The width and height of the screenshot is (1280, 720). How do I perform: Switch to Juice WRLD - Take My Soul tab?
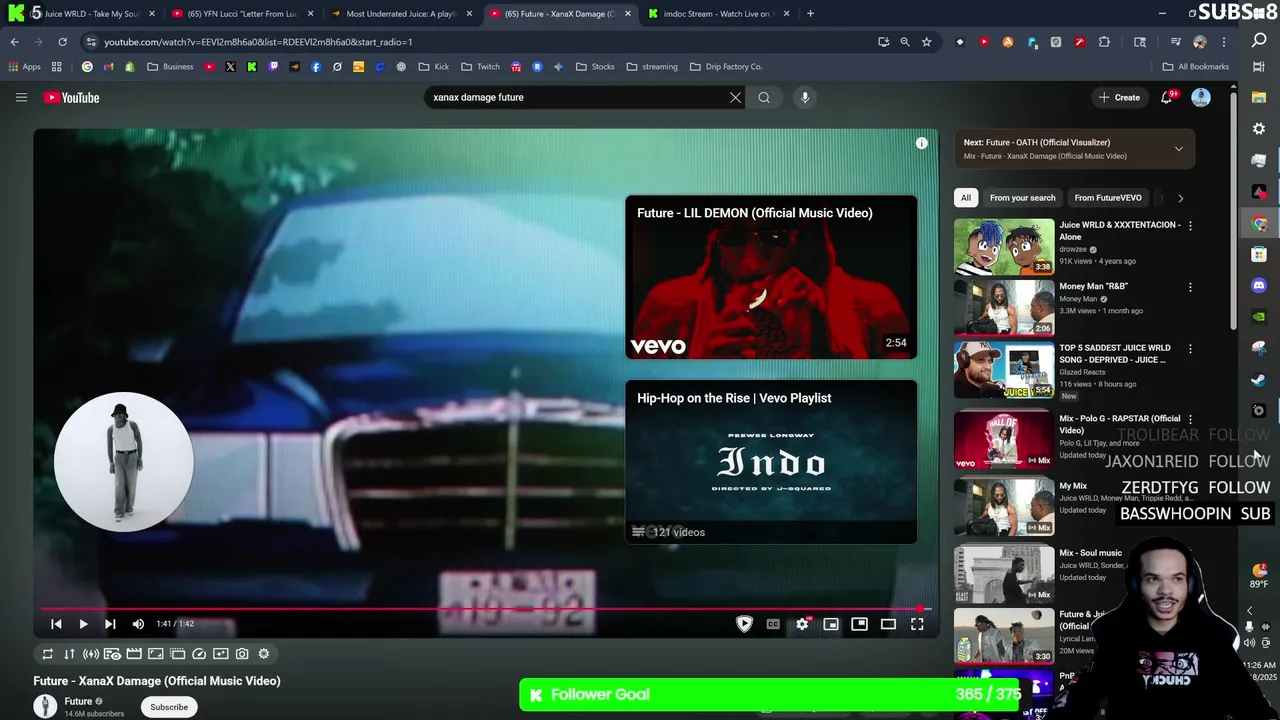tap(90, 14)
